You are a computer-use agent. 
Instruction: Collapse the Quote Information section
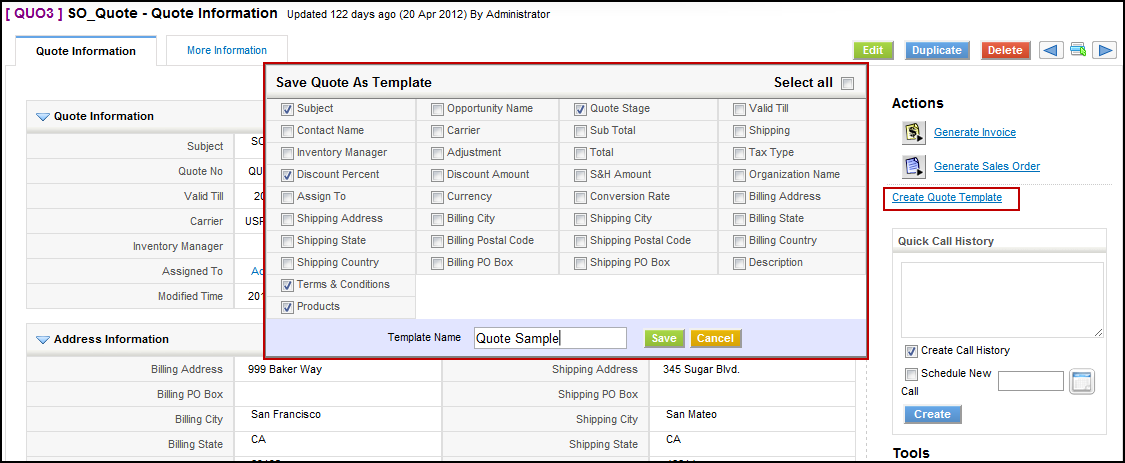tap(42, 117)
